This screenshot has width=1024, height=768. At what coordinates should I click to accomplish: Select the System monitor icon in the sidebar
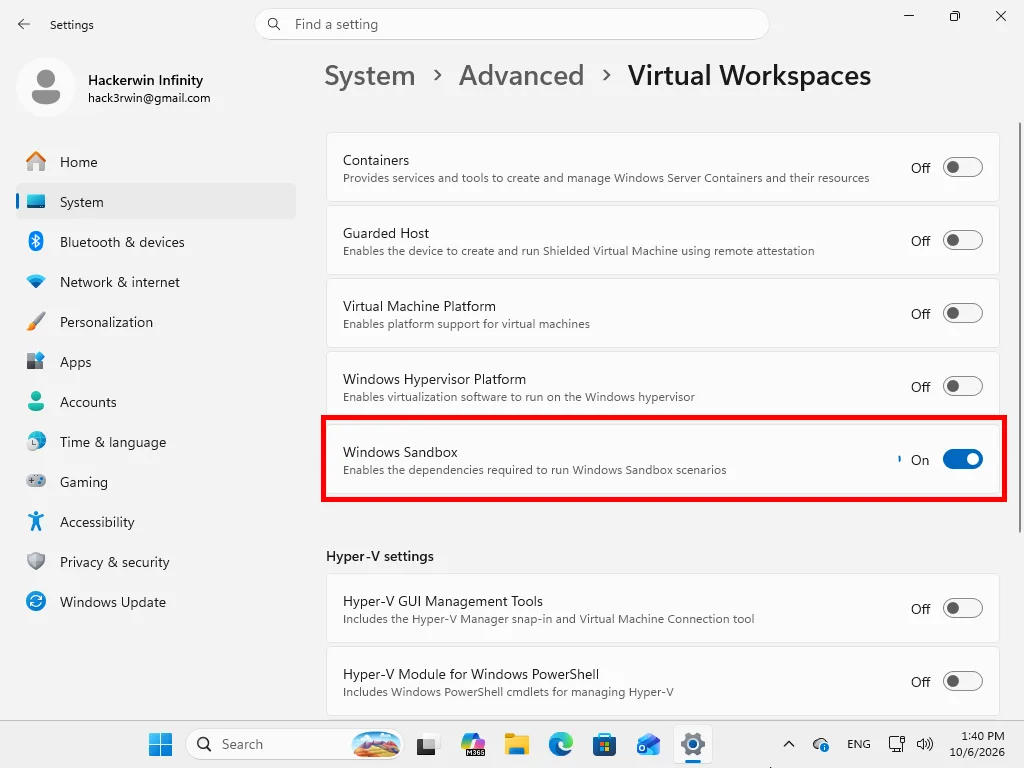tap(36, 202)
